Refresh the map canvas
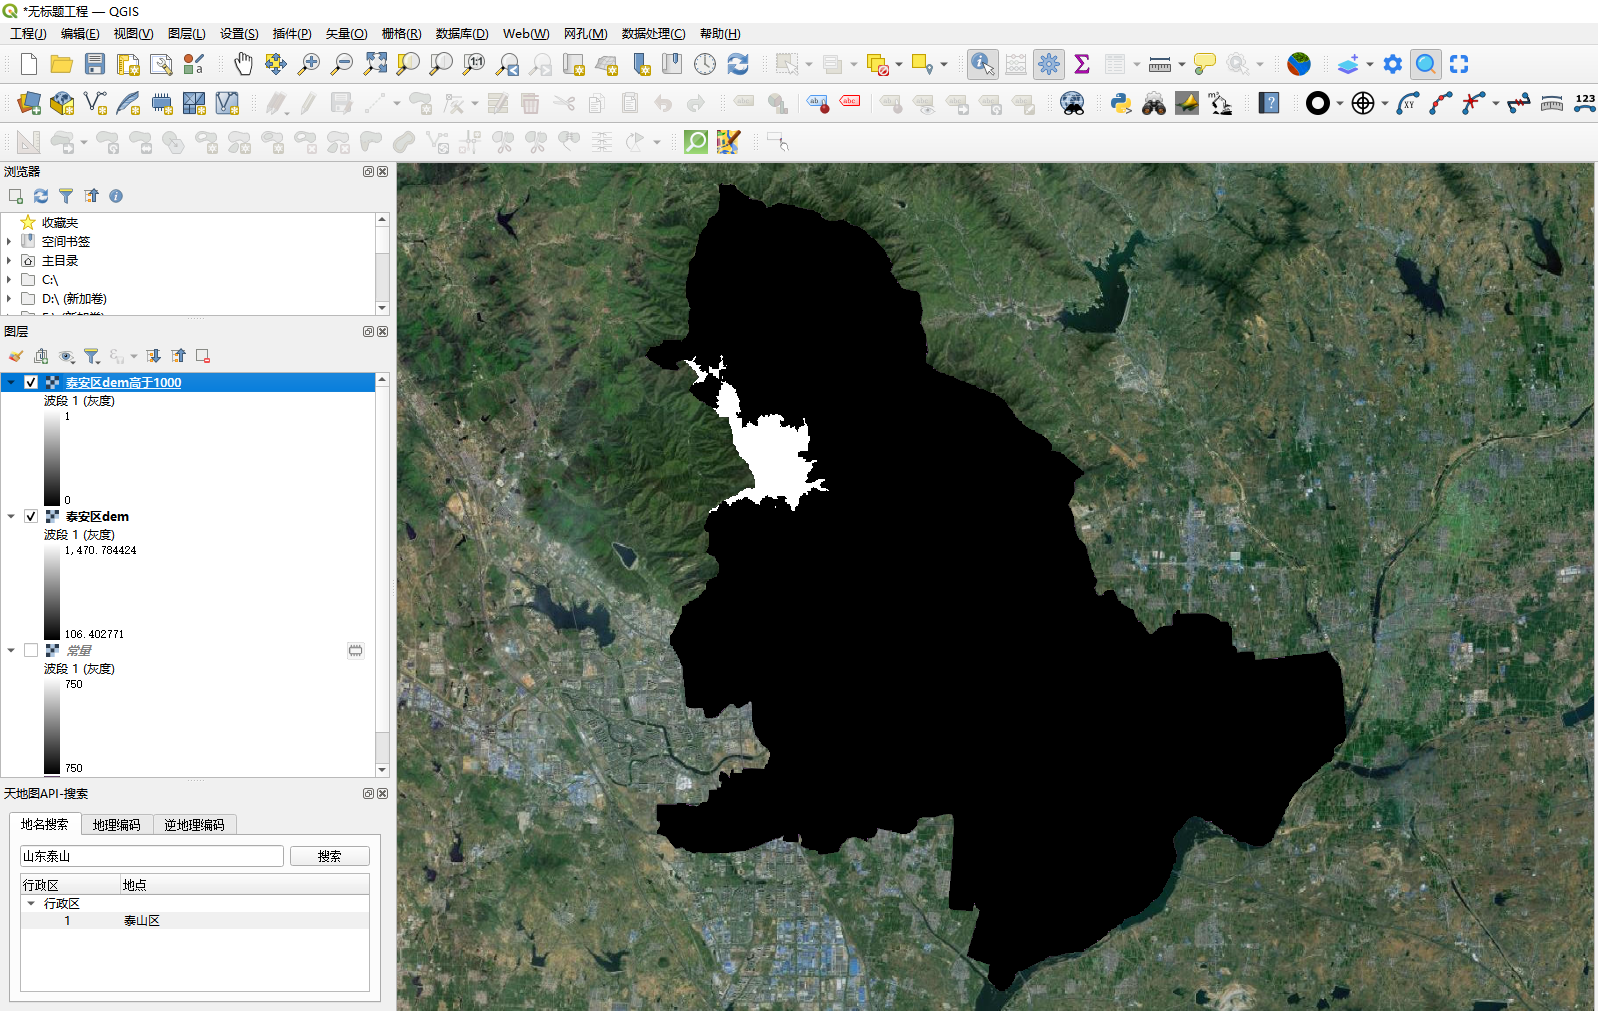The height and width of the screenshot is (1011, 1598). [x=738, y=64]
